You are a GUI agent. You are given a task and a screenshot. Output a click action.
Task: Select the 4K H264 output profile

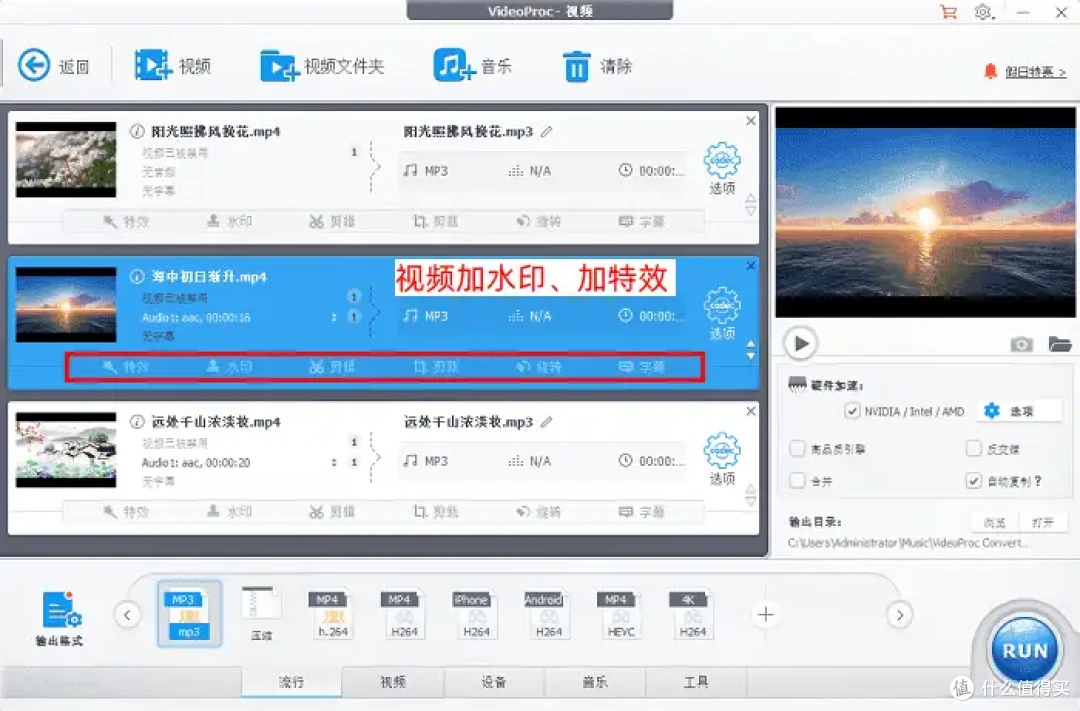point(692,614)
